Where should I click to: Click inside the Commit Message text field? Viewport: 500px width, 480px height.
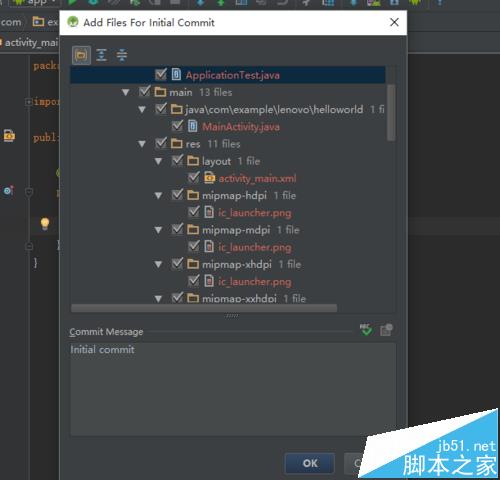233,389
